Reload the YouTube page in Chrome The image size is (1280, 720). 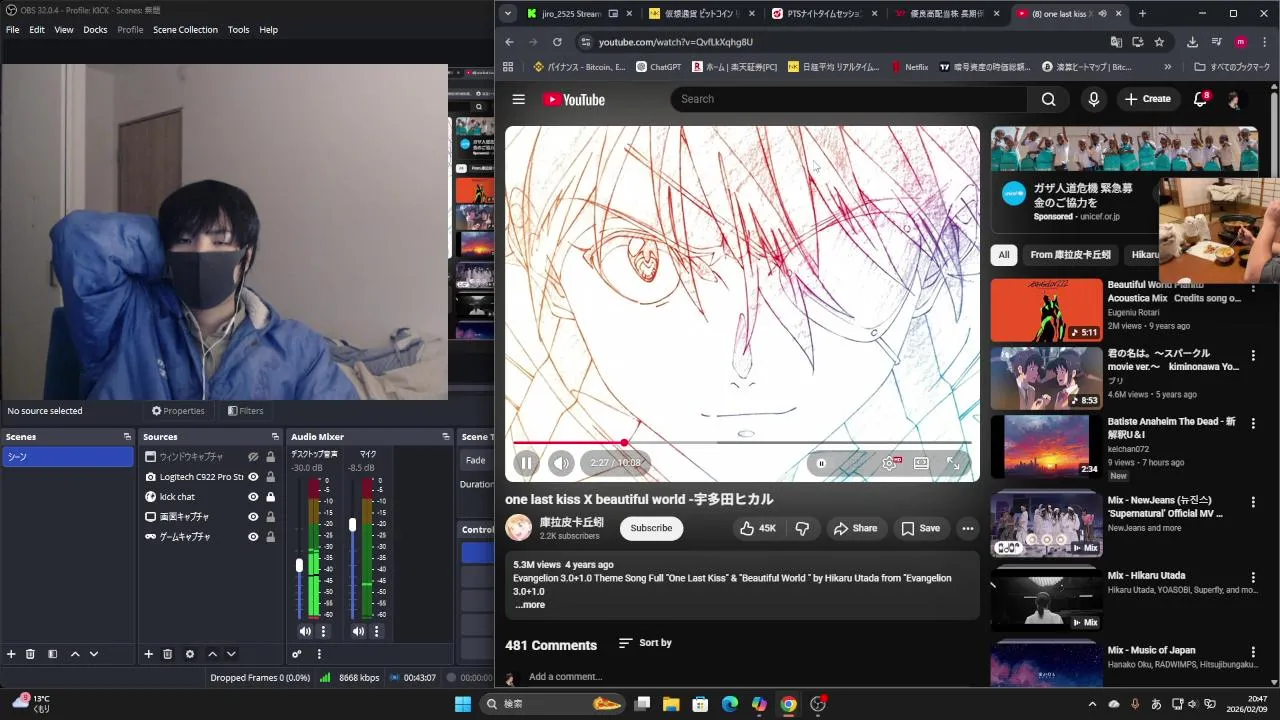coord(557,42)
